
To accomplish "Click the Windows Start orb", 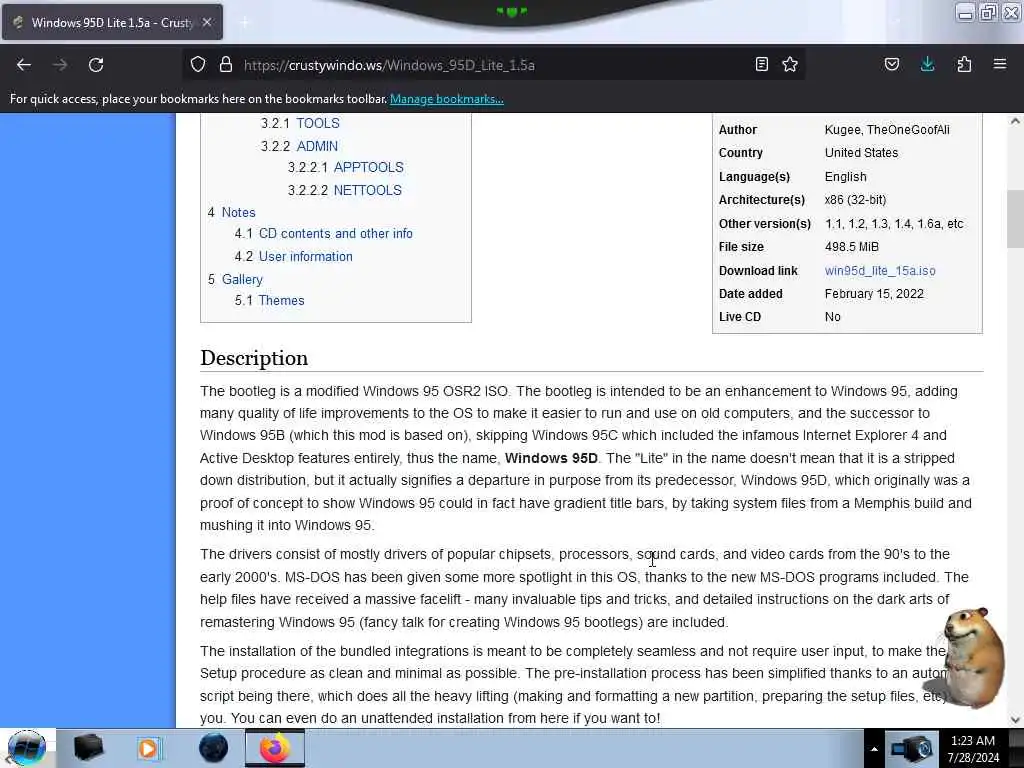I will [x=27, y=748].
